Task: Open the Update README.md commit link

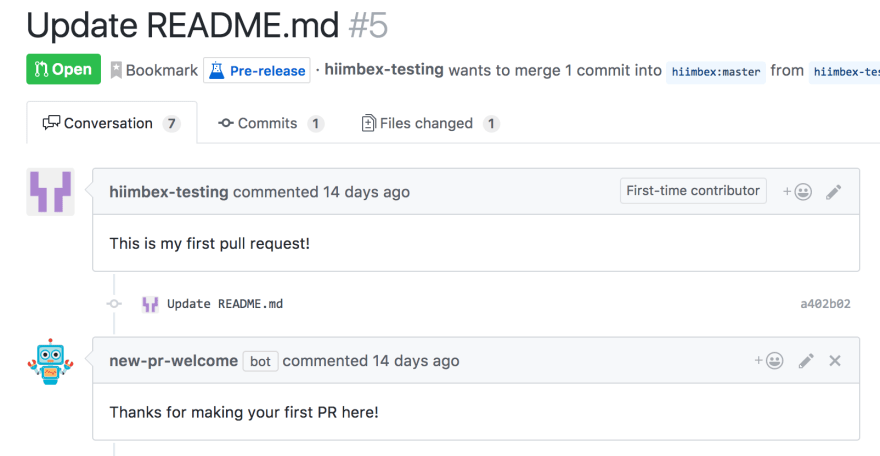Action: [x=224, y=304]
